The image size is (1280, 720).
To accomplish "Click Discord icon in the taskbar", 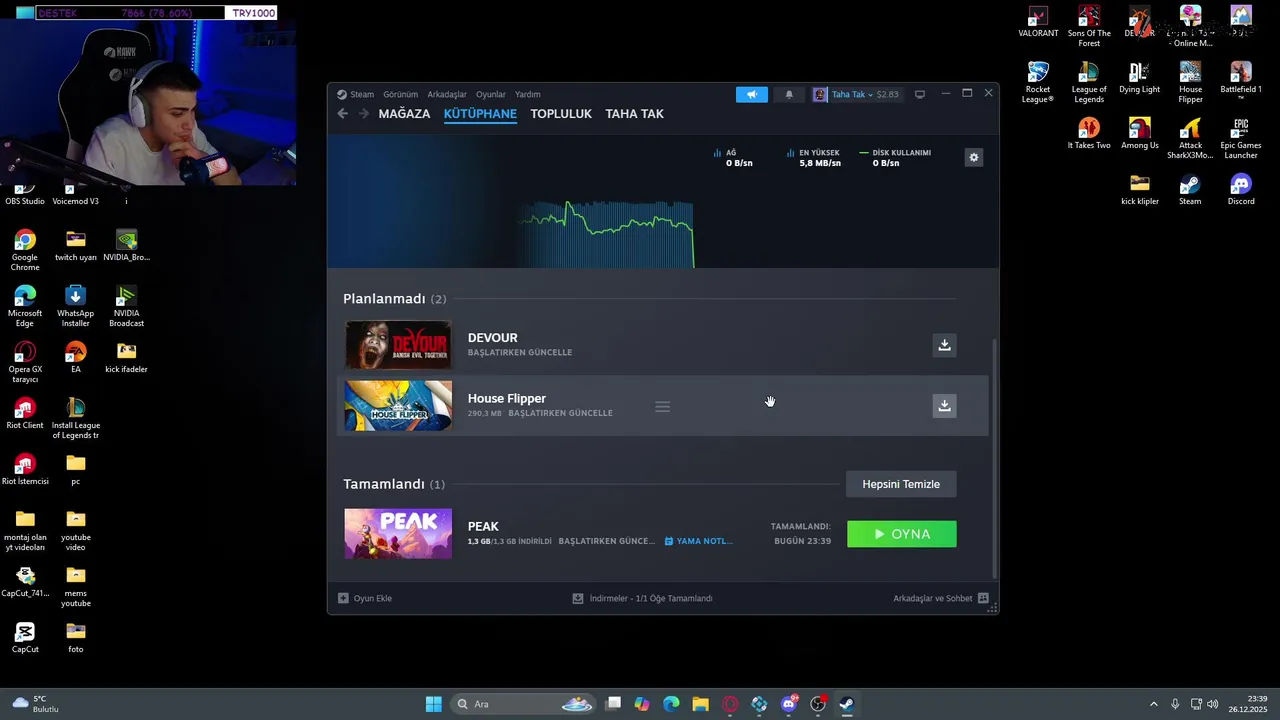I will pos(789,704).
